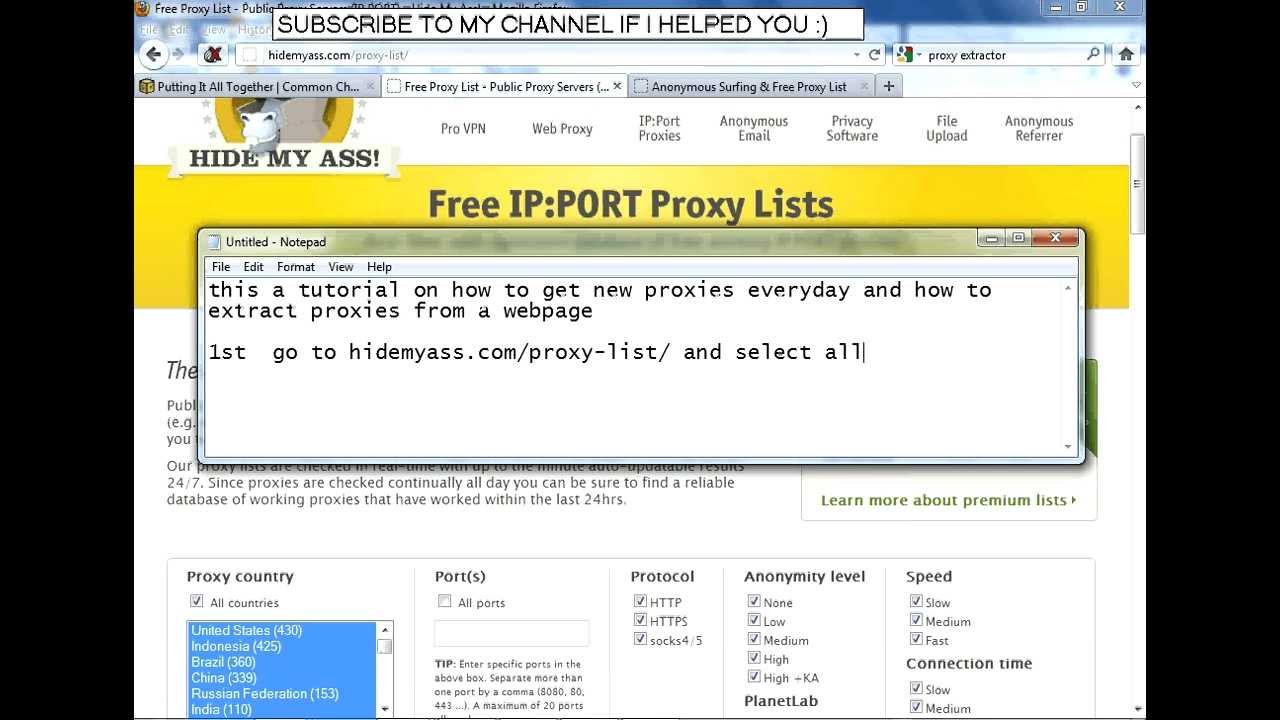Click the Pro VPN navigation link
1280x720 pixels.
coord(463,129)
